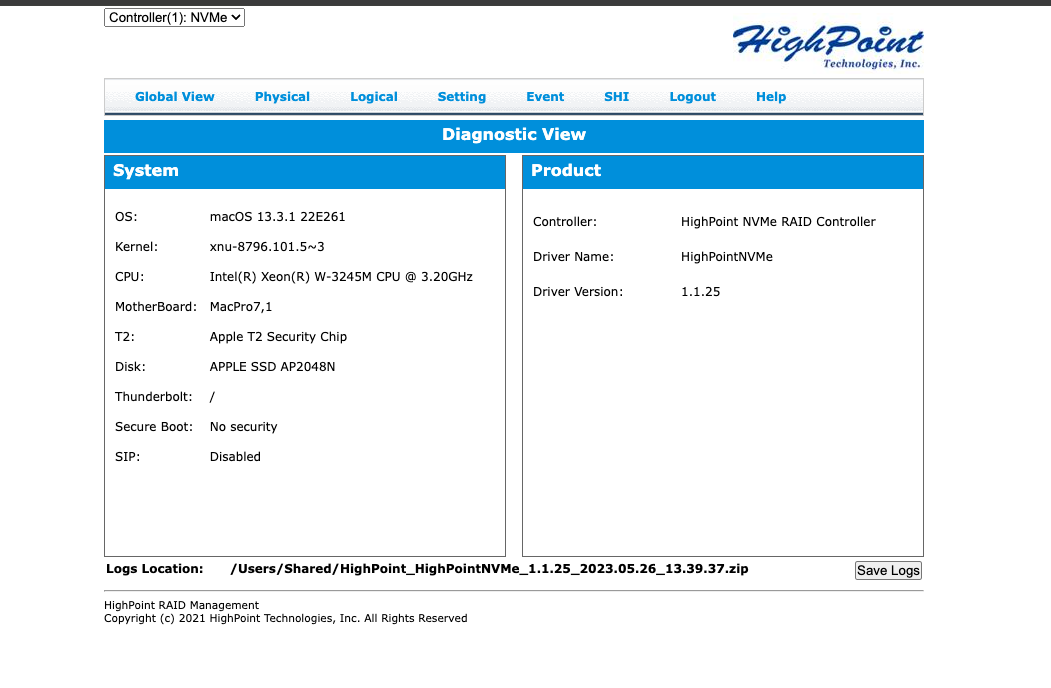Click the Driver Version: label
The height and width of the screenshot is (688, 1051).
pyautogui.click(x=578, y=292)
